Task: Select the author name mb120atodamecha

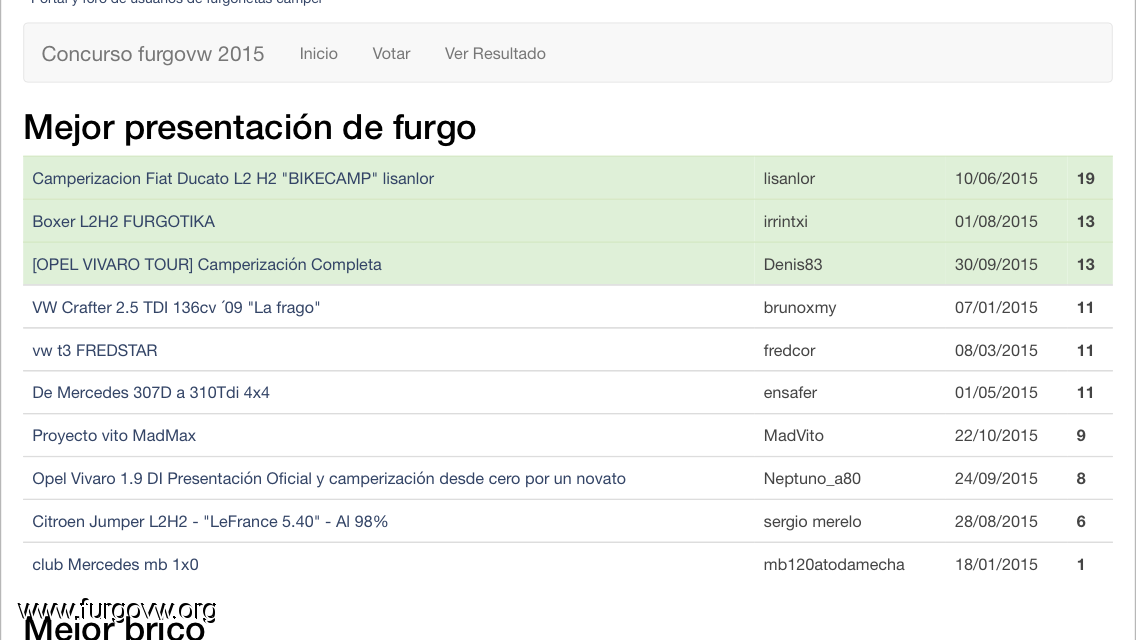Action: [834, 564]
